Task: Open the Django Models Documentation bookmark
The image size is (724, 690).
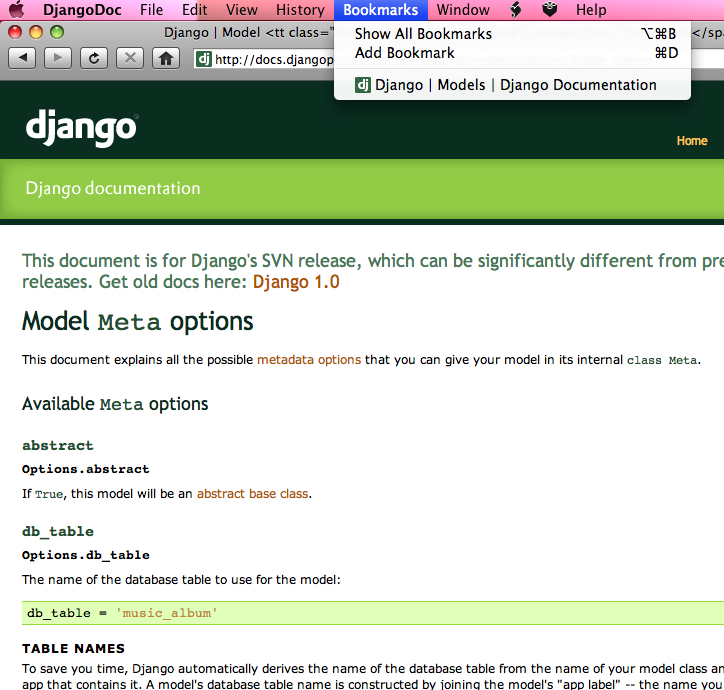Action: pos(513,85)
